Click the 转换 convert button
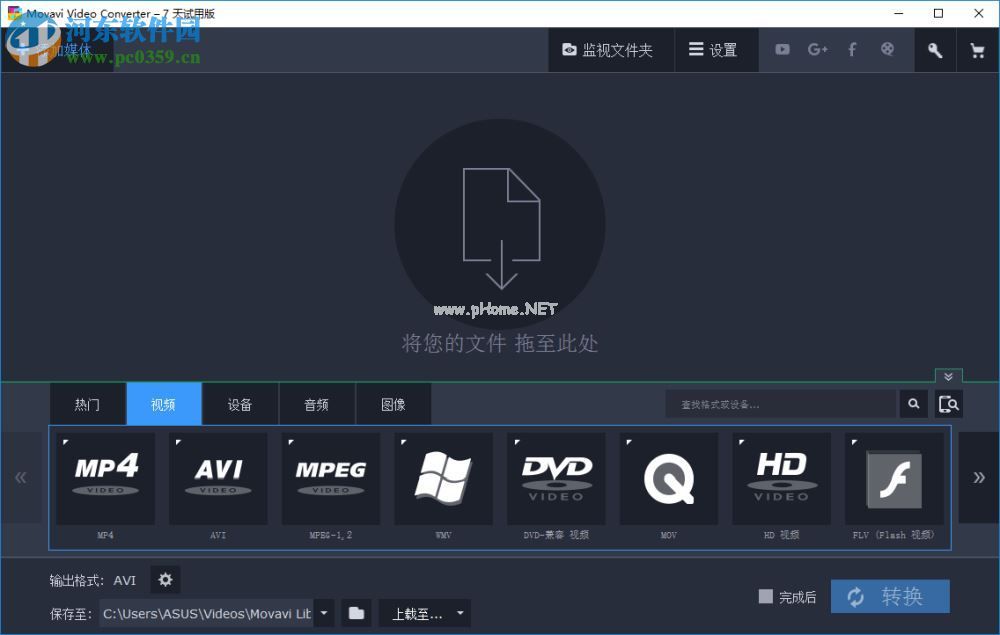Screen dimensions: 1000x635 pos(890,596)
